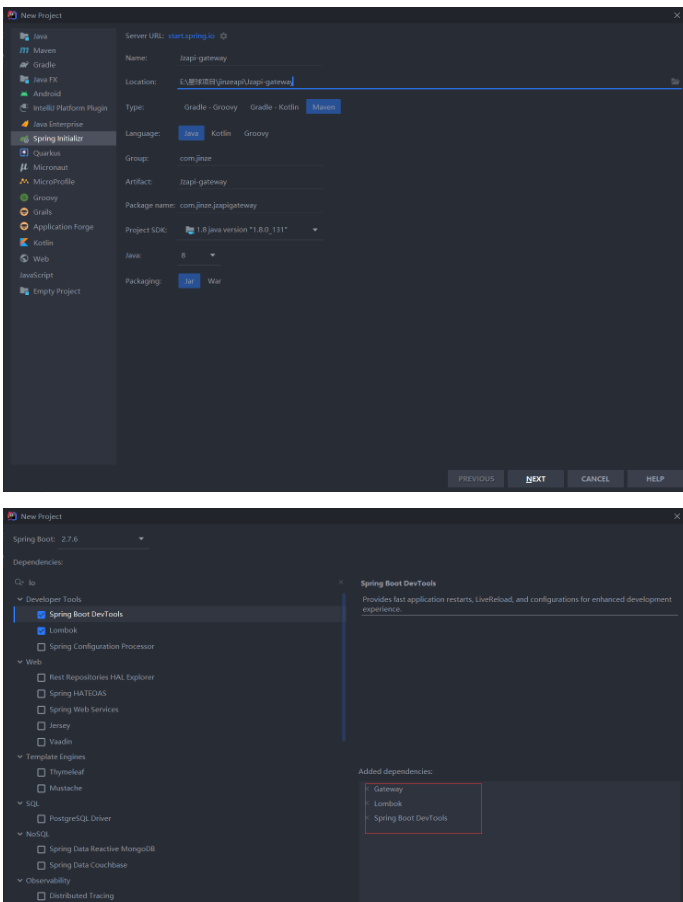
Task: Select Gradle - Groovy project type
Action: 211,107
